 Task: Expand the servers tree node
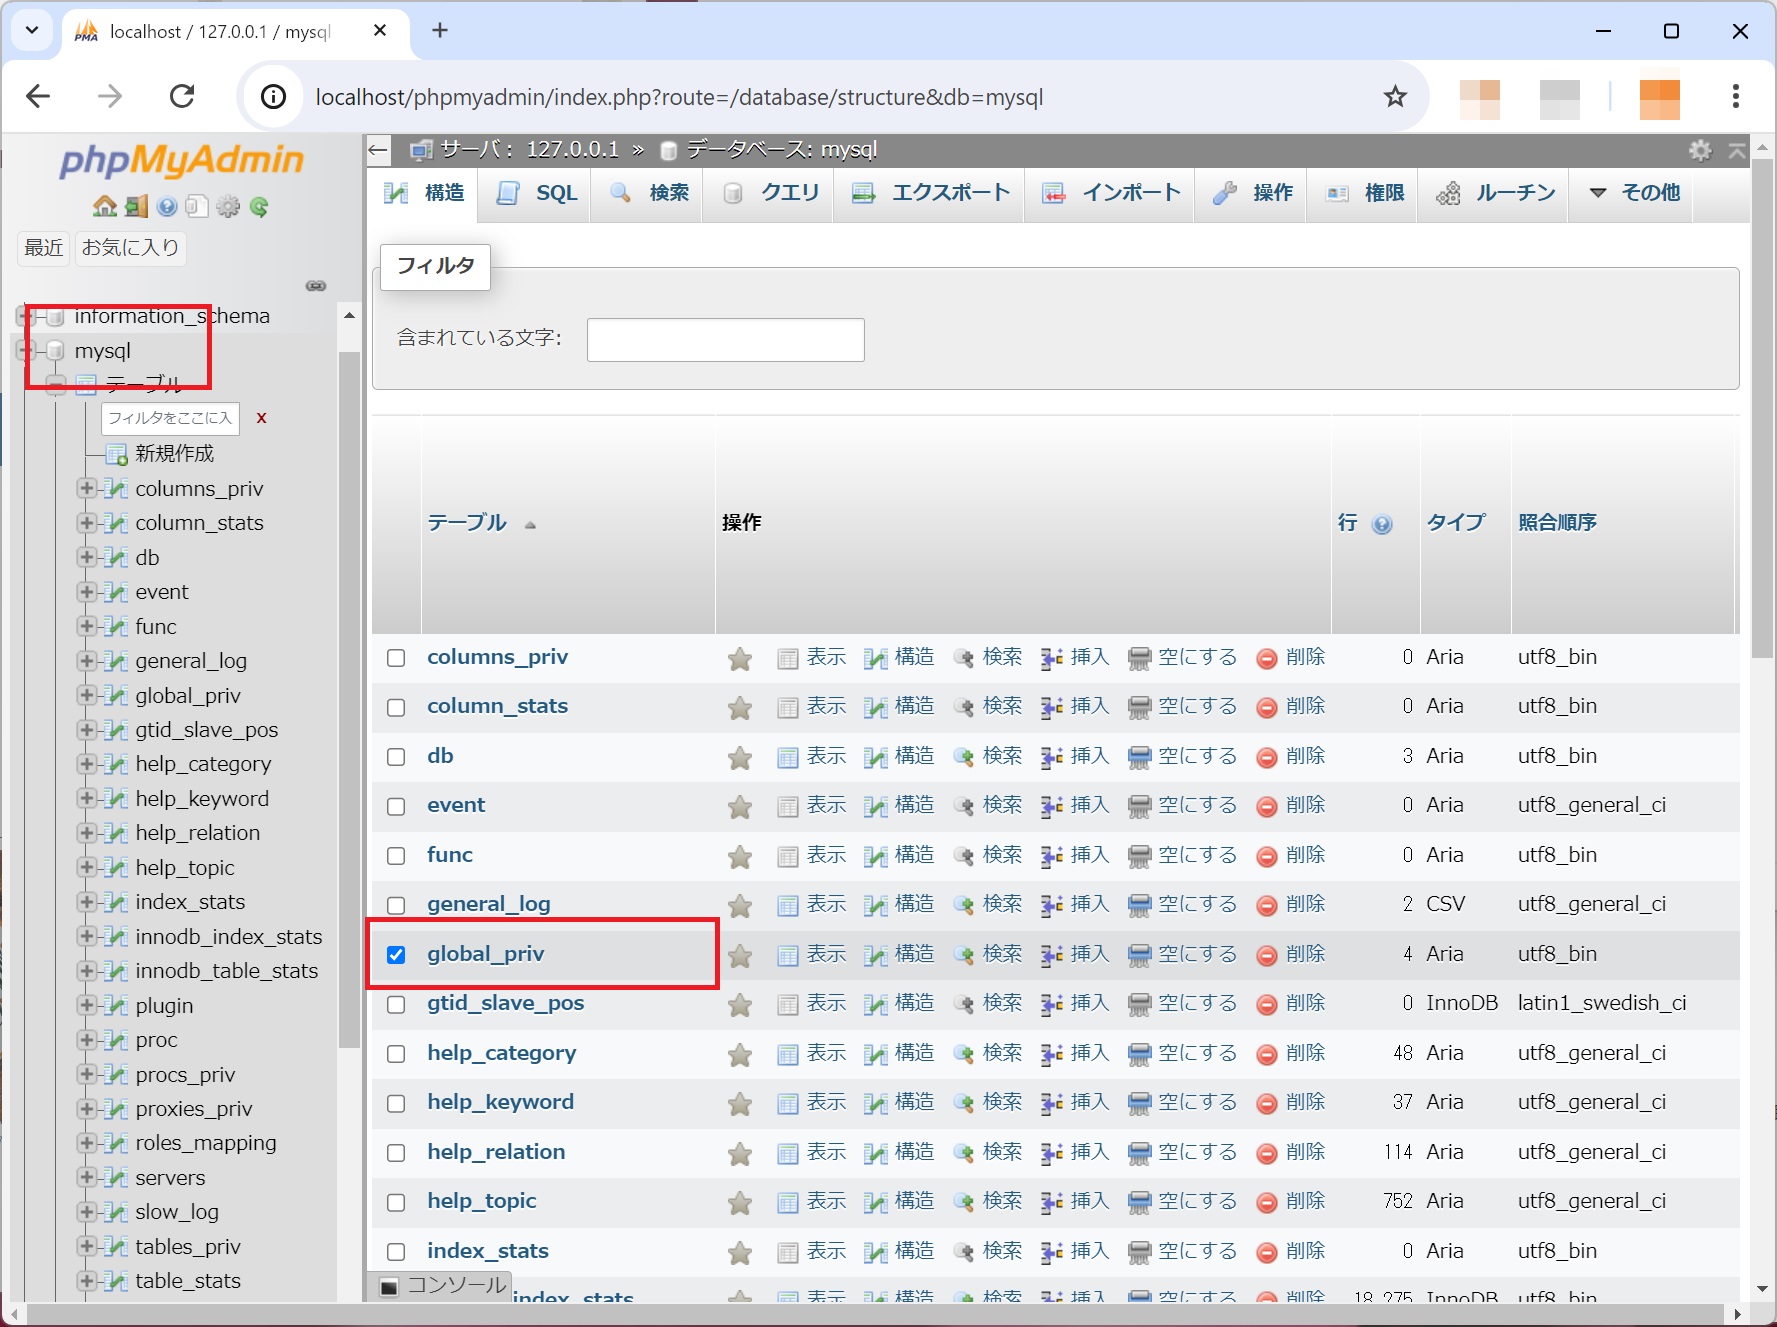86,1177
